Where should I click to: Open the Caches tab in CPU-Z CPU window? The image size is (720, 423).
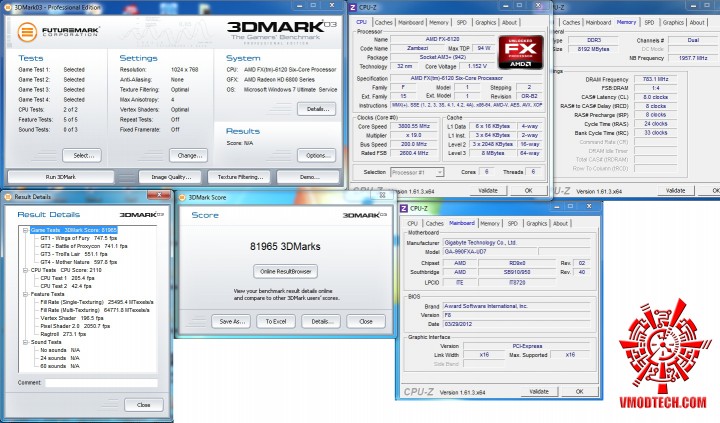(x=383, y=22)
